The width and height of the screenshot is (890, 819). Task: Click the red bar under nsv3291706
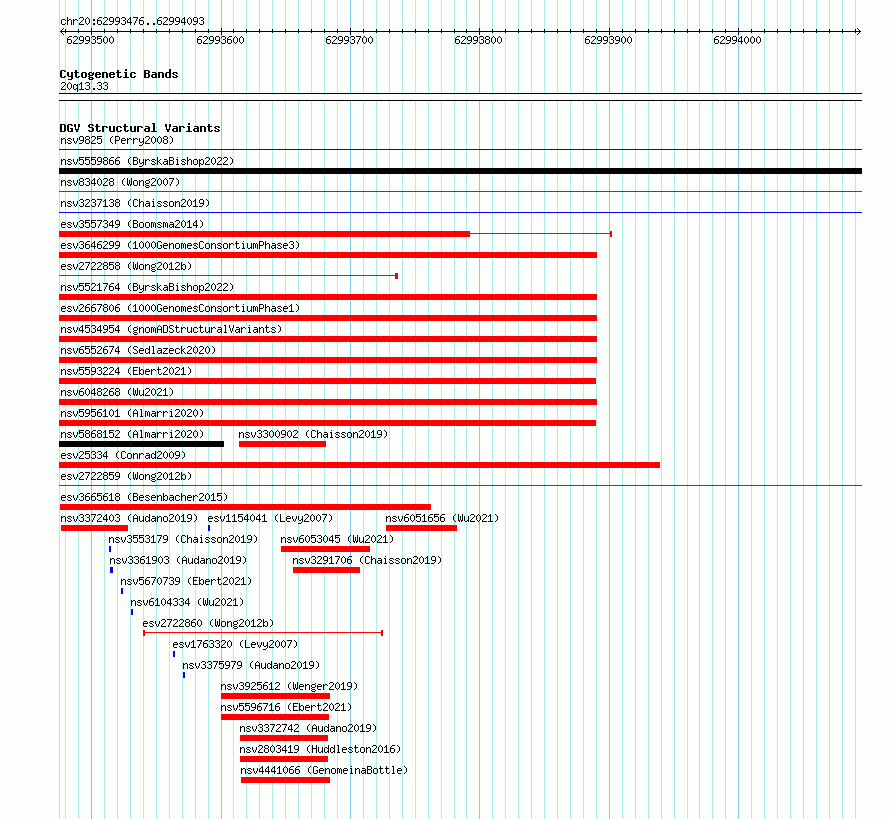(x=326, y=570)
